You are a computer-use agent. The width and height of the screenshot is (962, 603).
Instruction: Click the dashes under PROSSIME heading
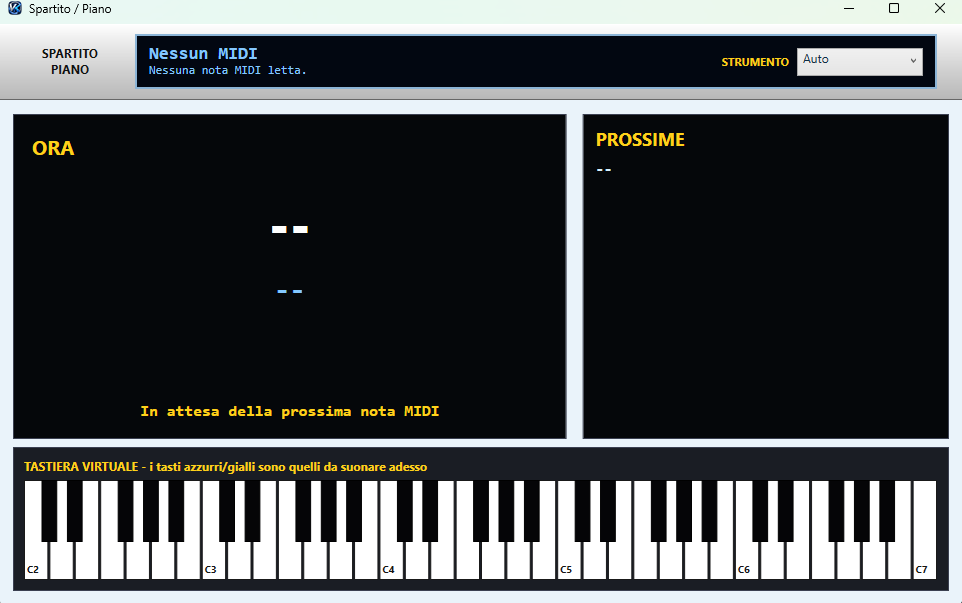point(604,170)
